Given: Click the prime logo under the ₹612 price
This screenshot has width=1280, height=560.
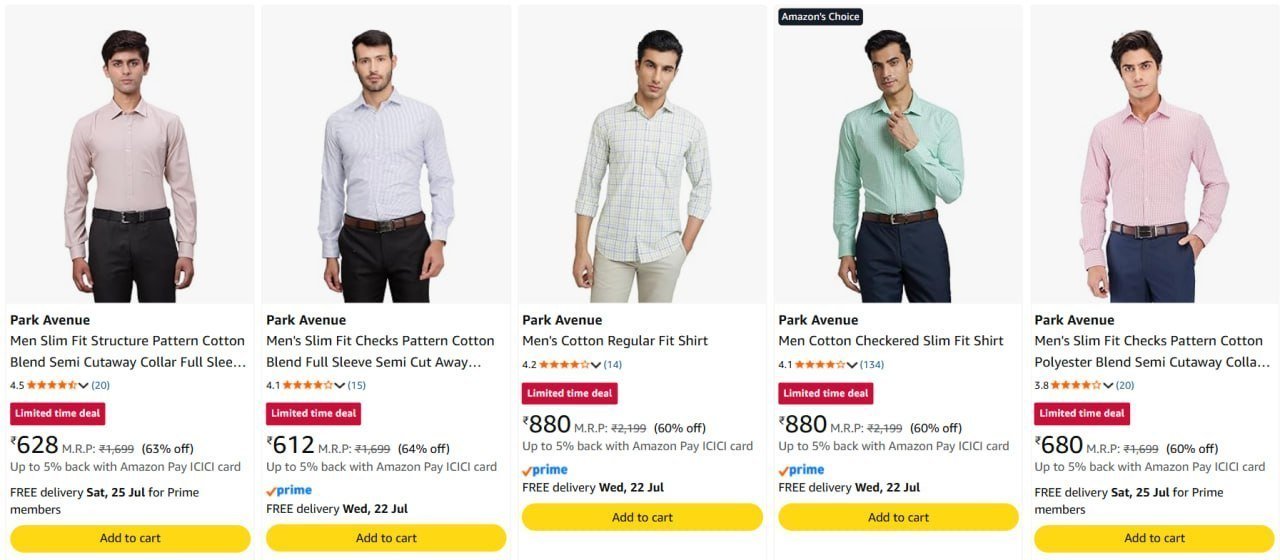Looking at the screenshot, I should (289, 490).
